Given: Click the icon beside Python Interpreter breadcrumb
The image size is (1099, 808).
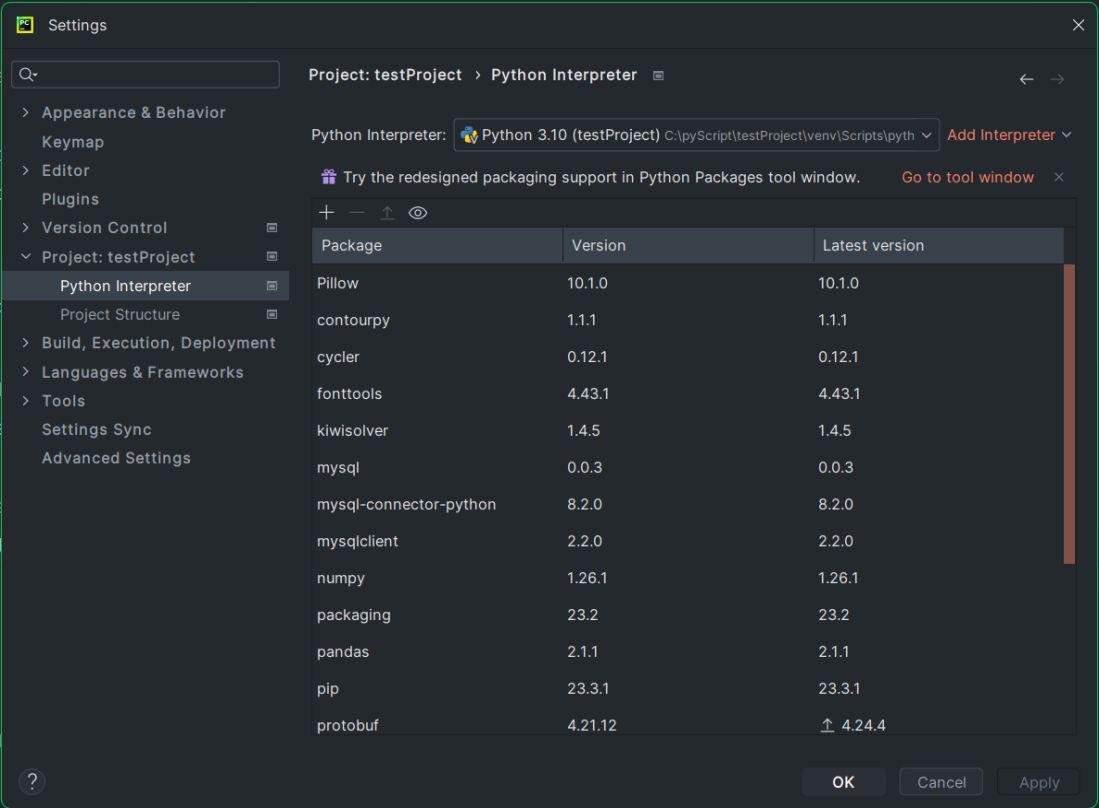Looking at the screenshot, I should (x=658, y=75).
